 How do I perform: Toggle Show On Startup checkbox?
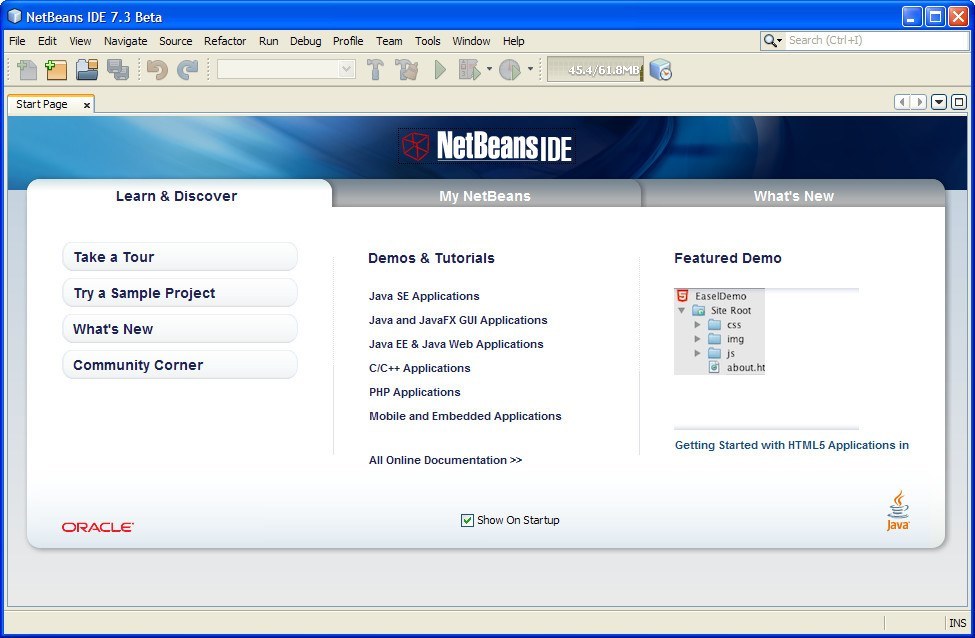tap(467, 520)
